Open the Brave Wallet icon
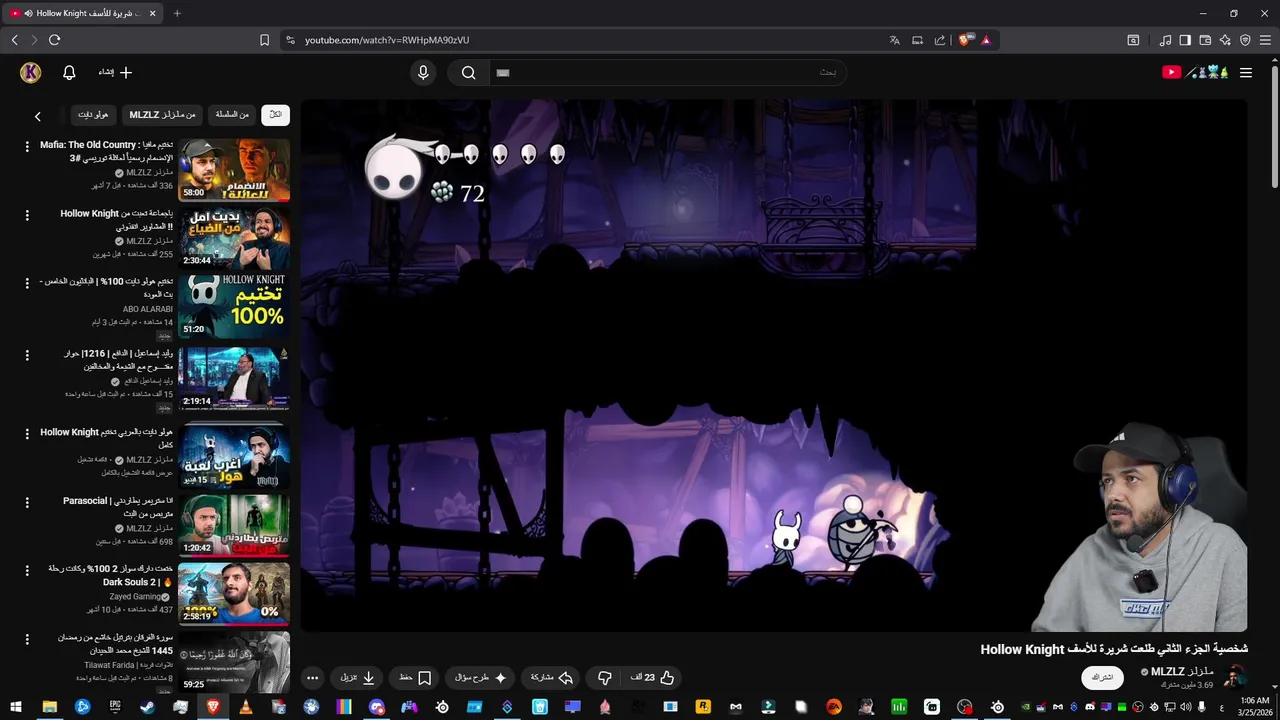 click(1205, 40)
